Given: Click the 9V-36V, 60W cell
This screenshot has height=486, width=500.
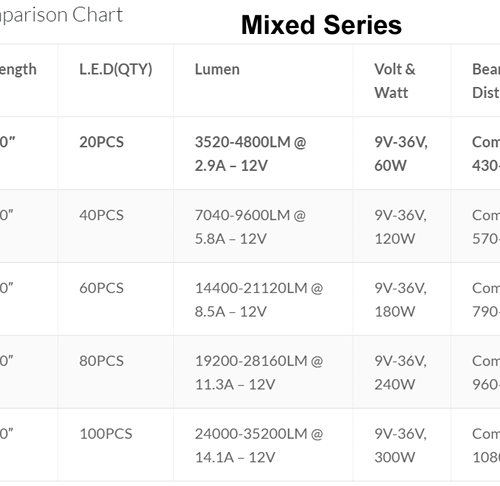Looking at the screenshot, I should (401, 154).
